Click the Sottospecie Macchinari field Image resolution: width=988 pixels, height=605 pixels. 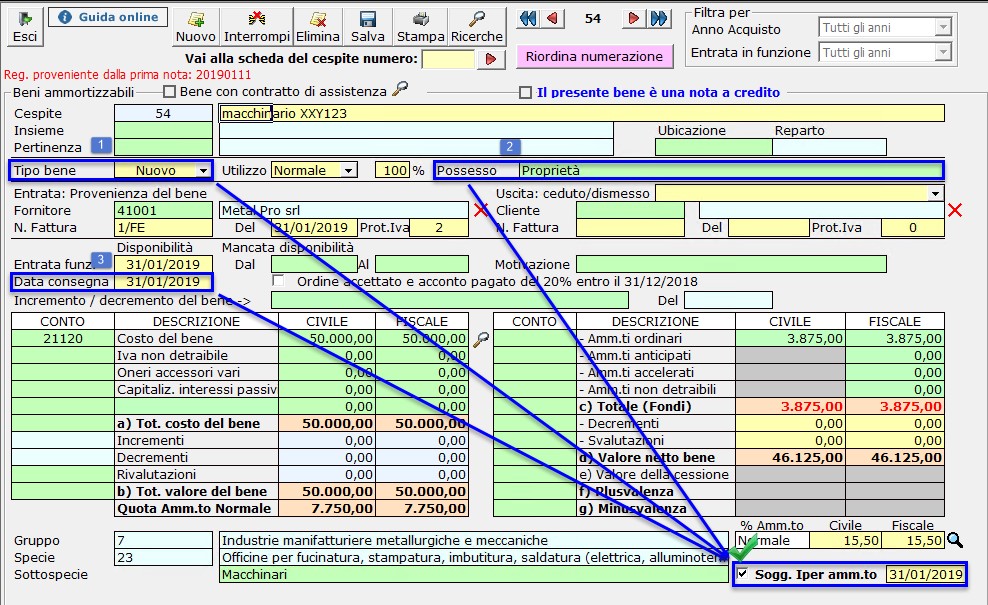[474, 575]
